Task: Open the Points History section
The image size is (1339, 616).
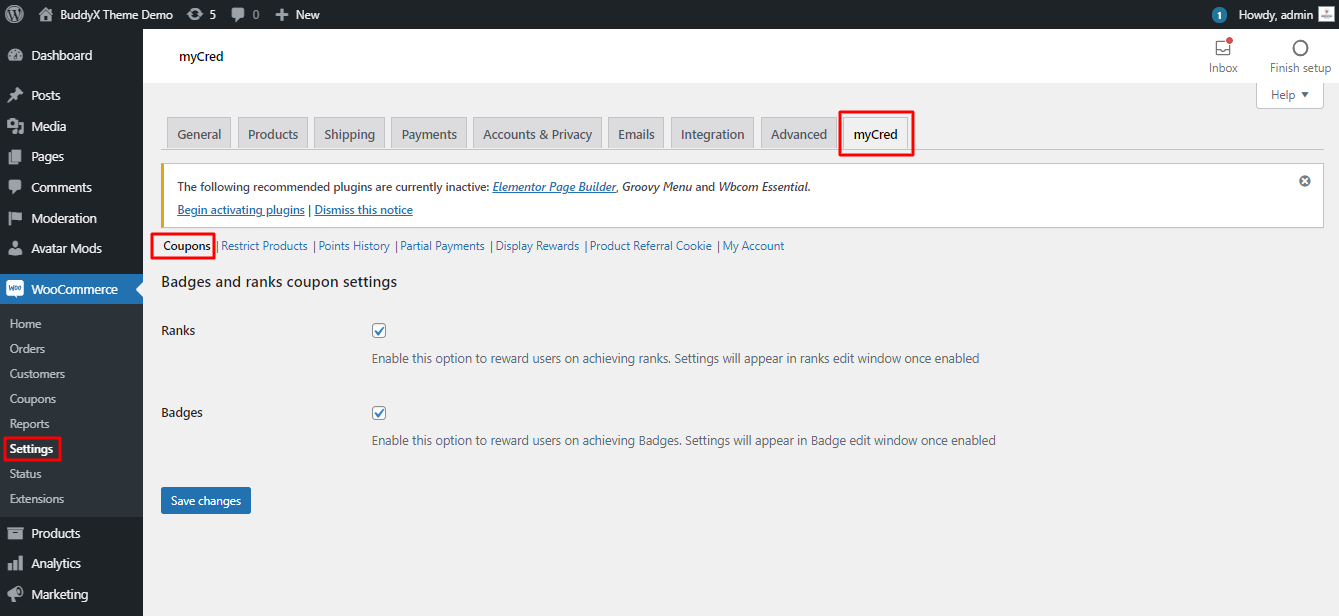Action: coord(354,246)
